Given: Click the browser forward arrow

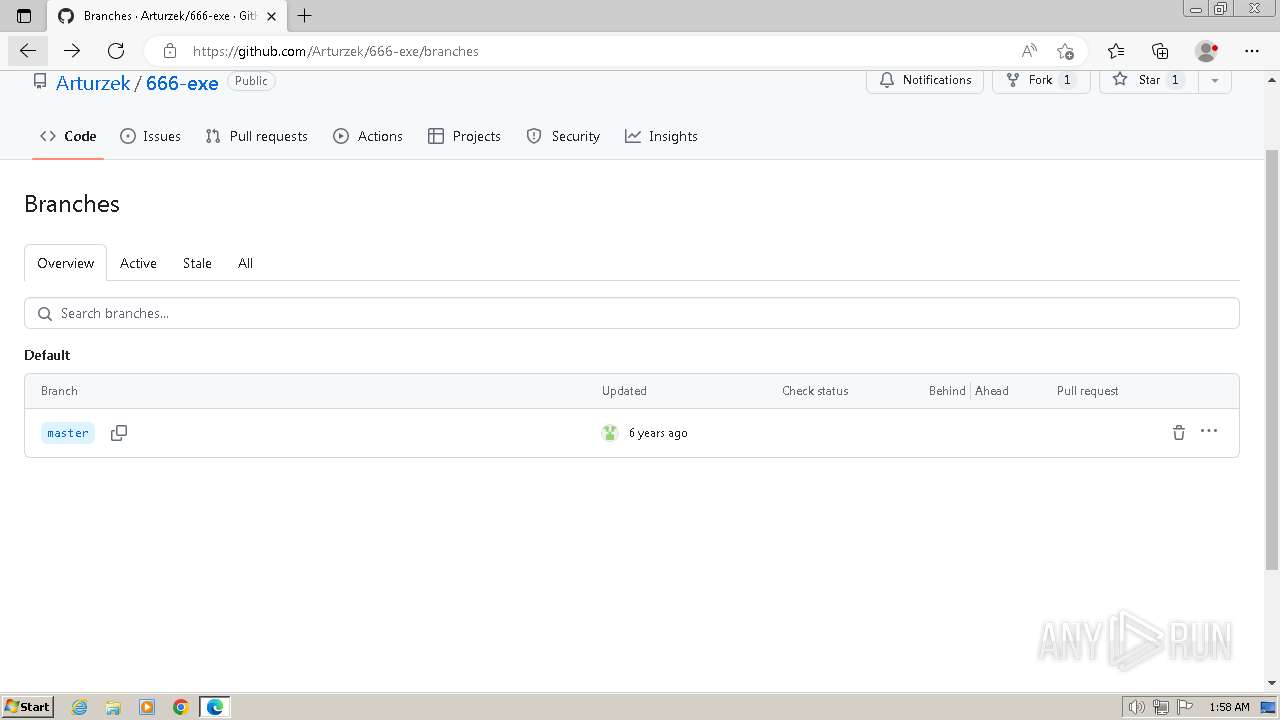Looking at the screenshot, I should click(72, 51).
